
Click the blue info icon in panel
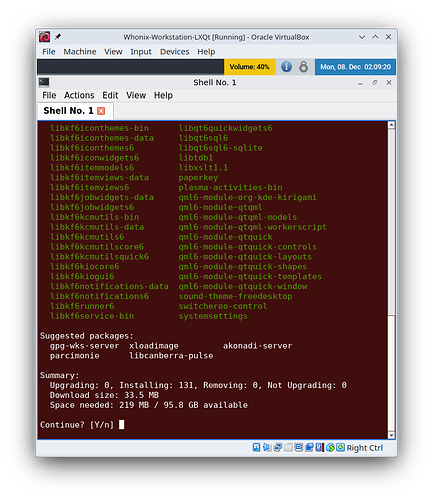click(286, 67)
